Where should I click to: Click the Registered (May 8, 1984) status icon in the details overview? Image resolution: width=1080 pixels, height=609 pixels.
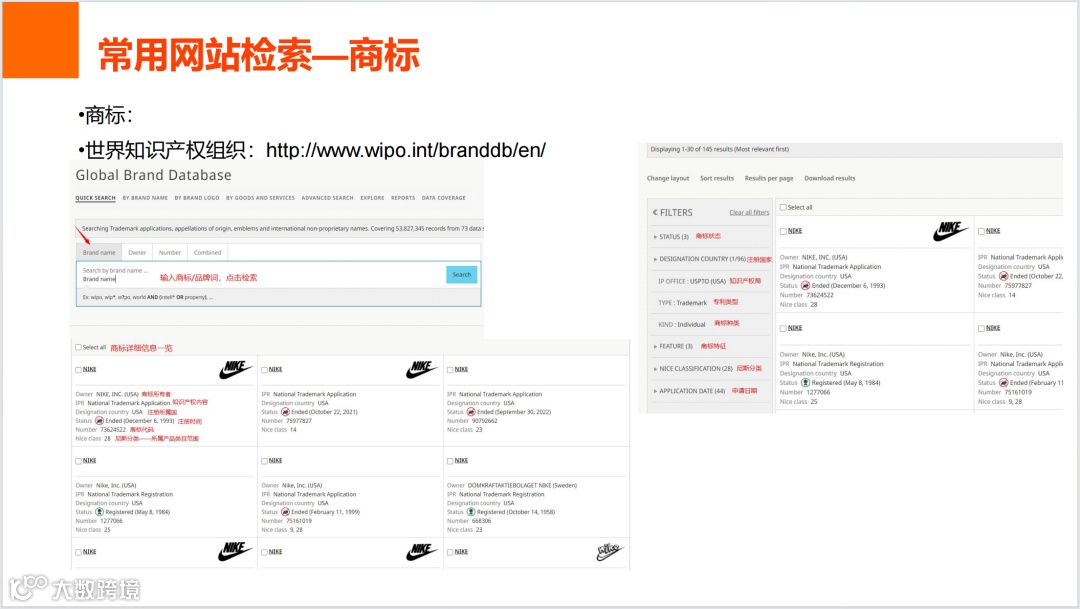click(99, 512)
